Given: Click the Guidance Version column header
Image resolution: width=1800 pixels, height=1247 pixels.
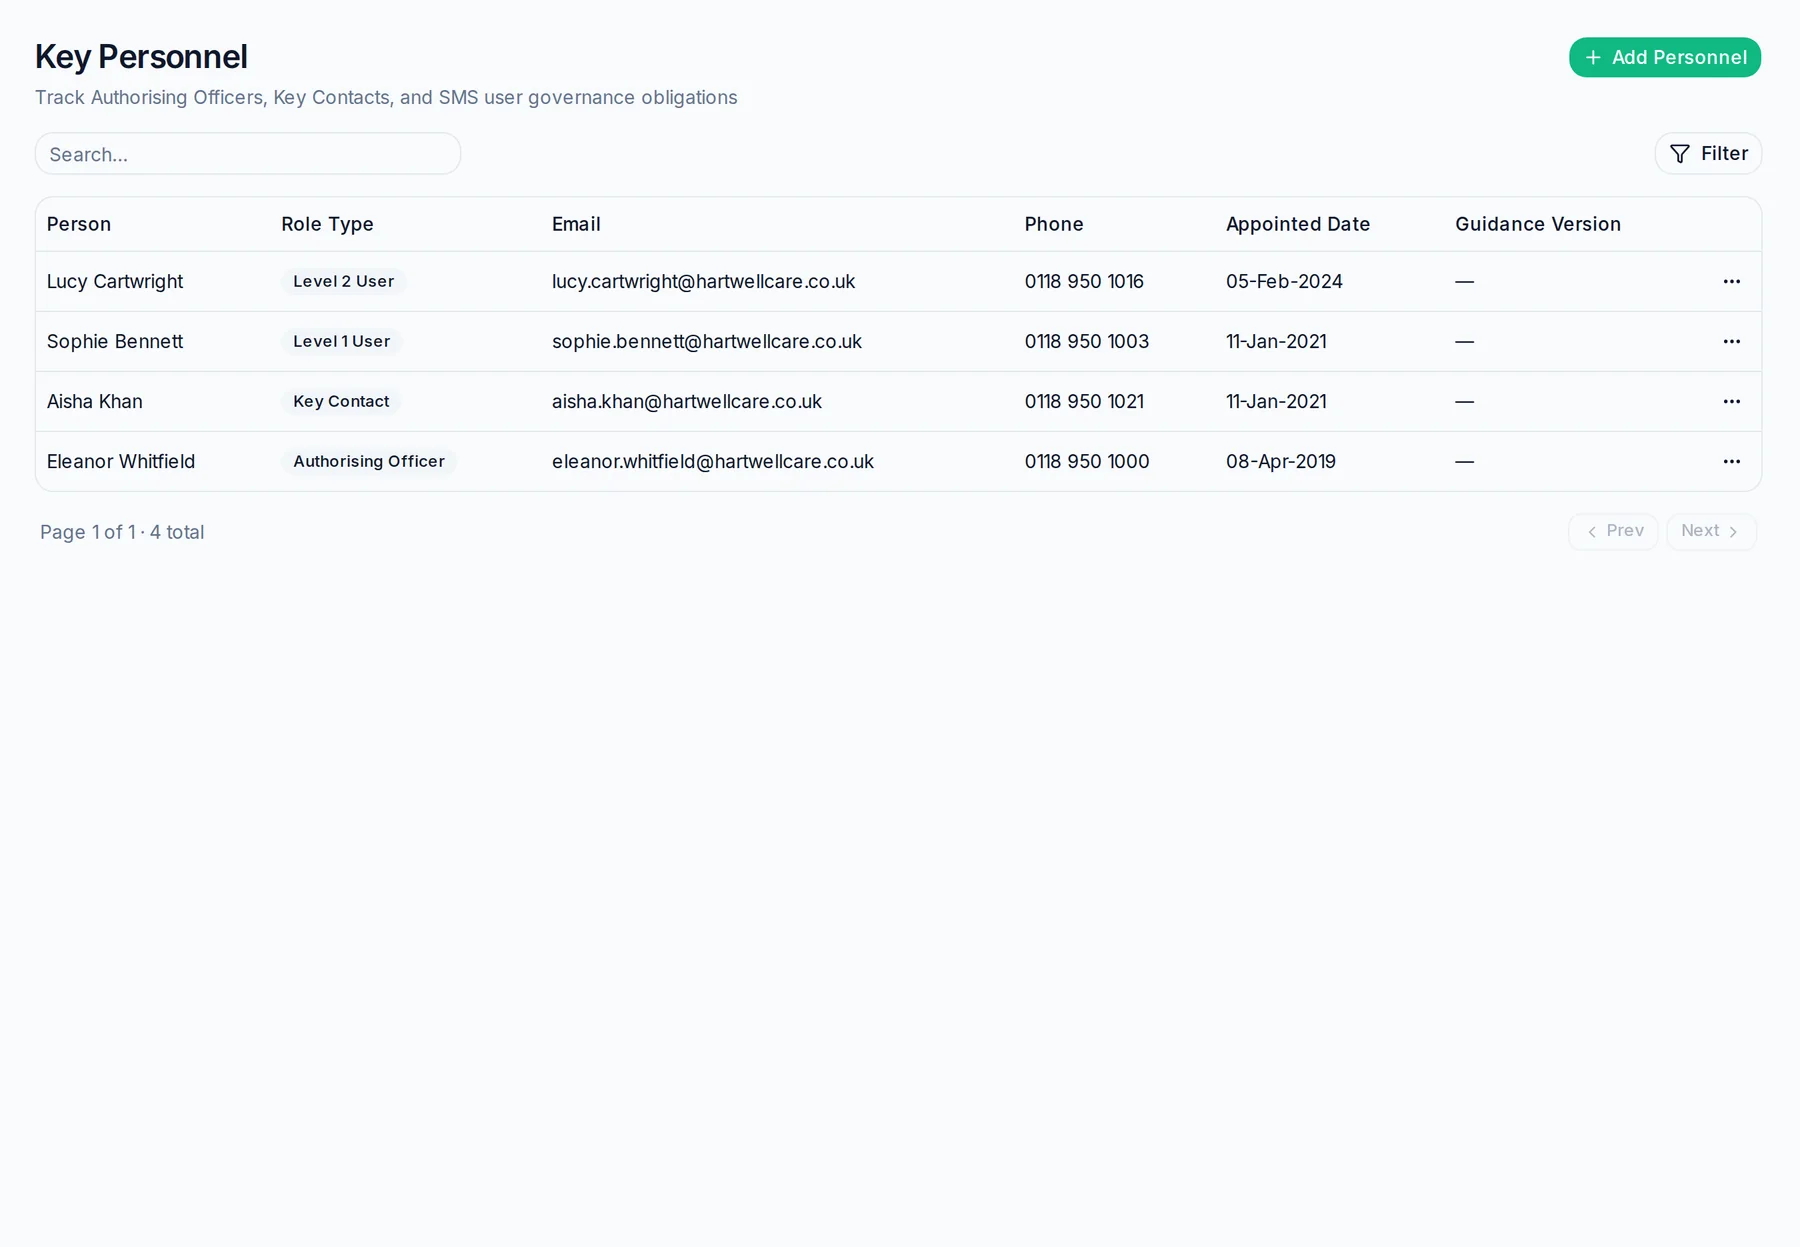Looking at the screenshot, I should tap(1538, 224).
